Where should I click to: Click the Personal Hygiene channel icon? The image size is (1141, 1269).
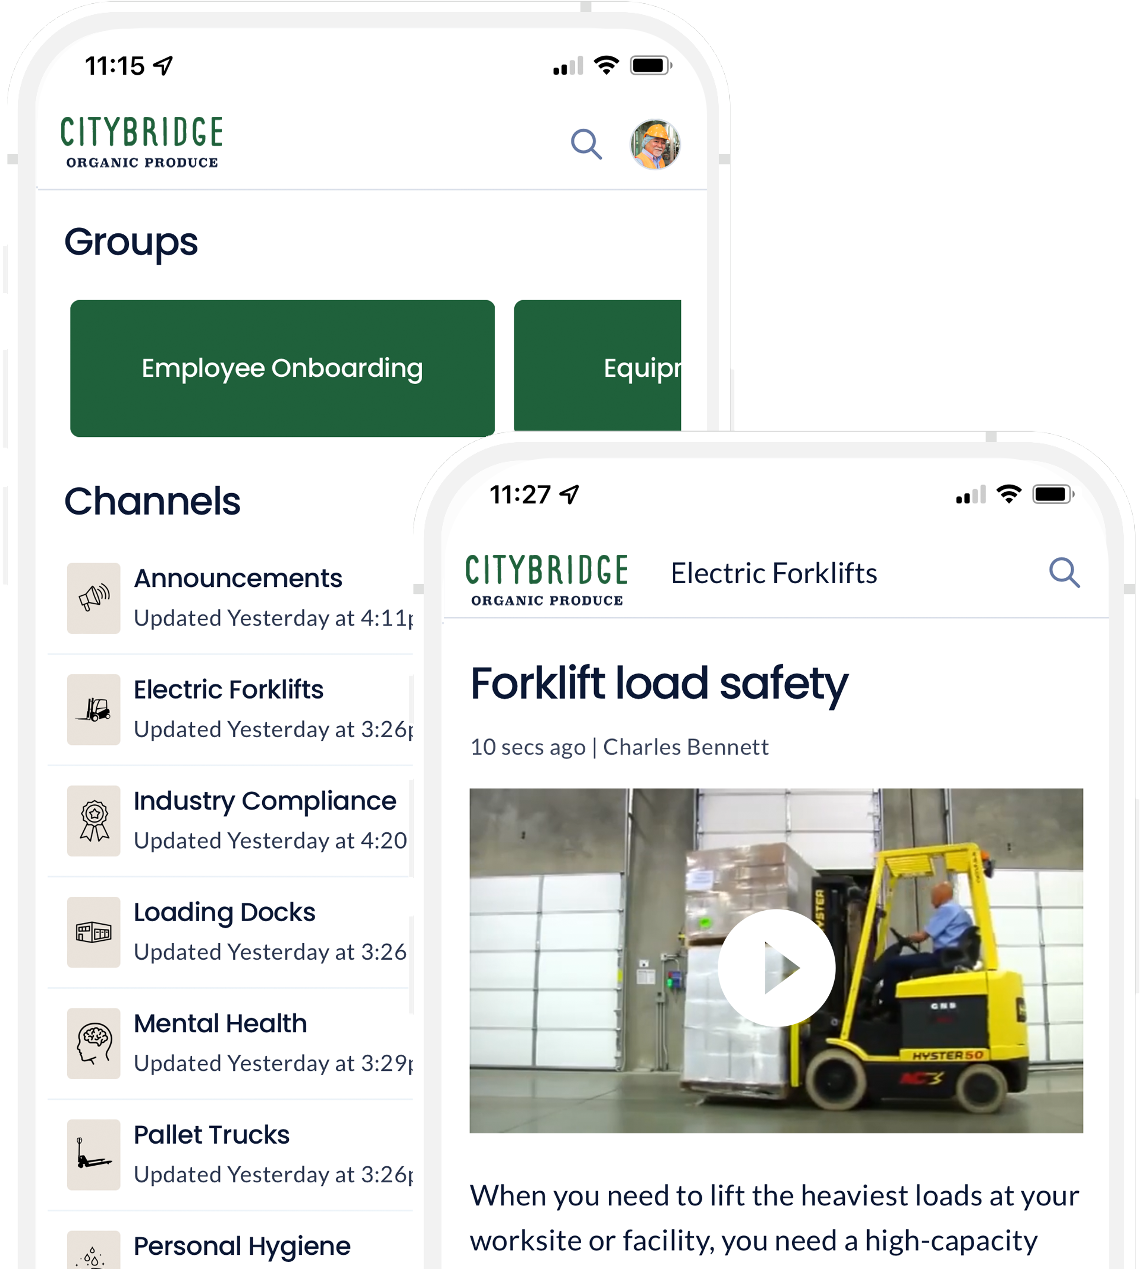click(x=94, y=1254)
